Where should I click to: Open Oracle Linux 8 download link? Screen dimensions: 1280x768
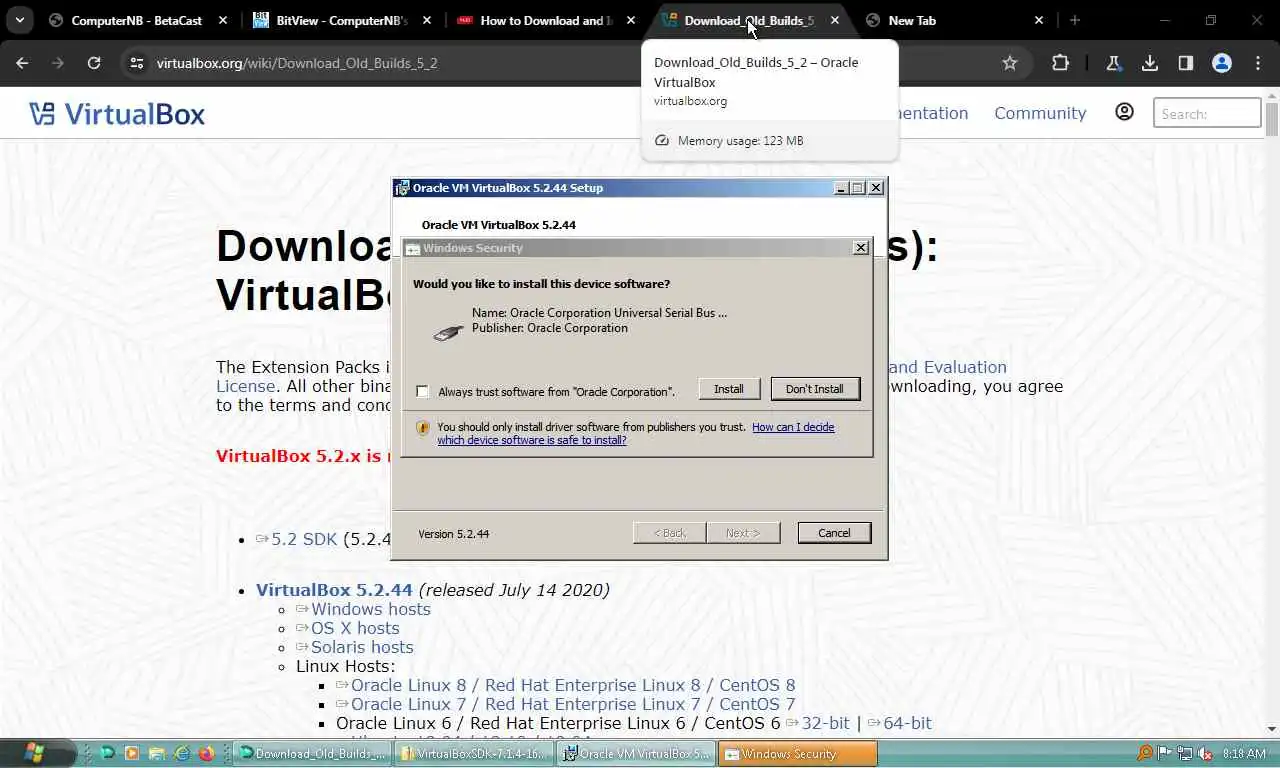tap(573, 685)
